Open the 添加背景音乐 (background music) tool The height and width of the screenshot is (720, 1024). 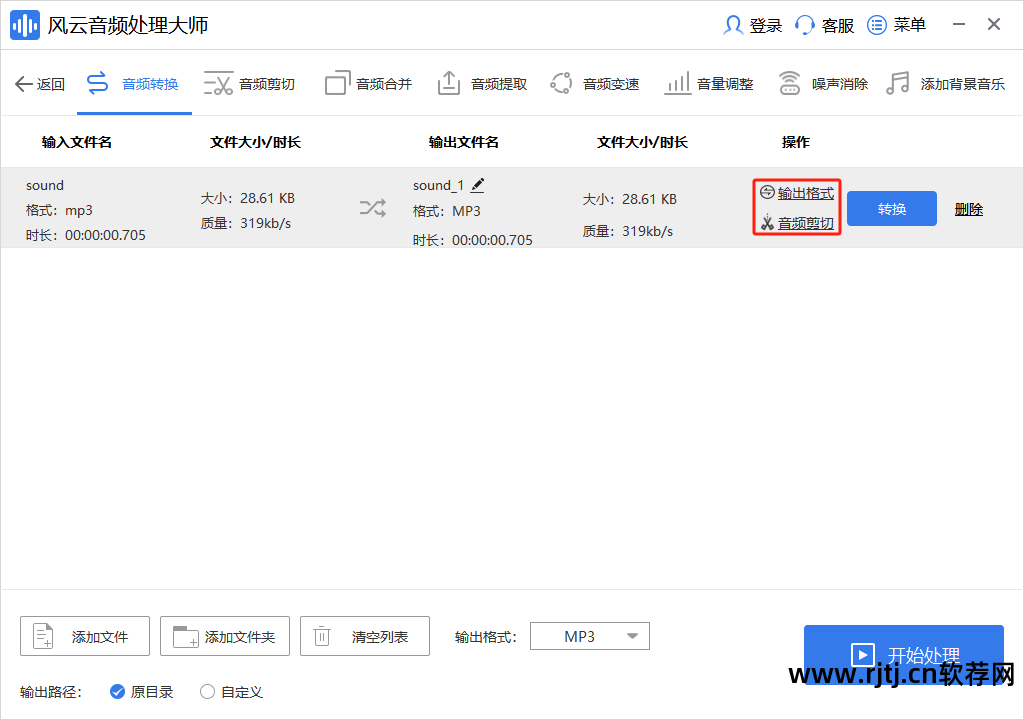tap(940, 83)
